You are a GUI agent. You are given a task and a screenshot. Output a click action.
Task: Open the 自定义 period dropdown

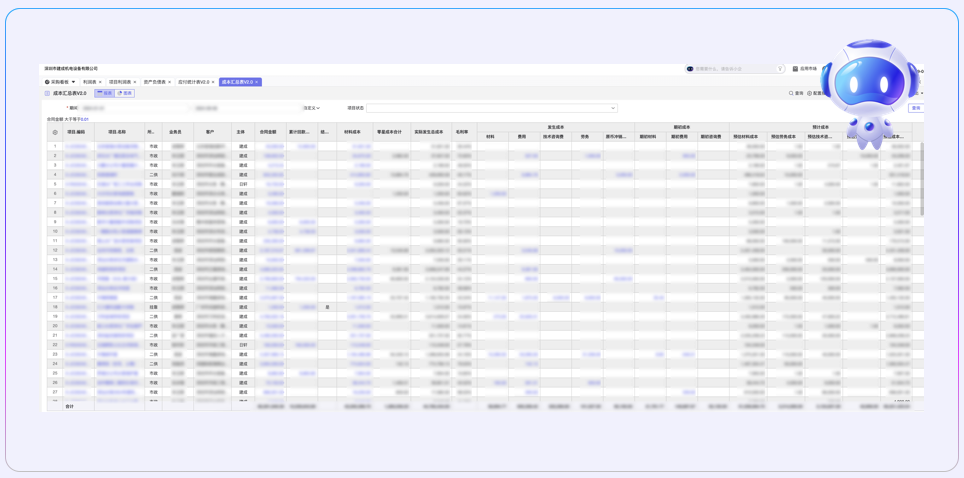pos(312,108)
